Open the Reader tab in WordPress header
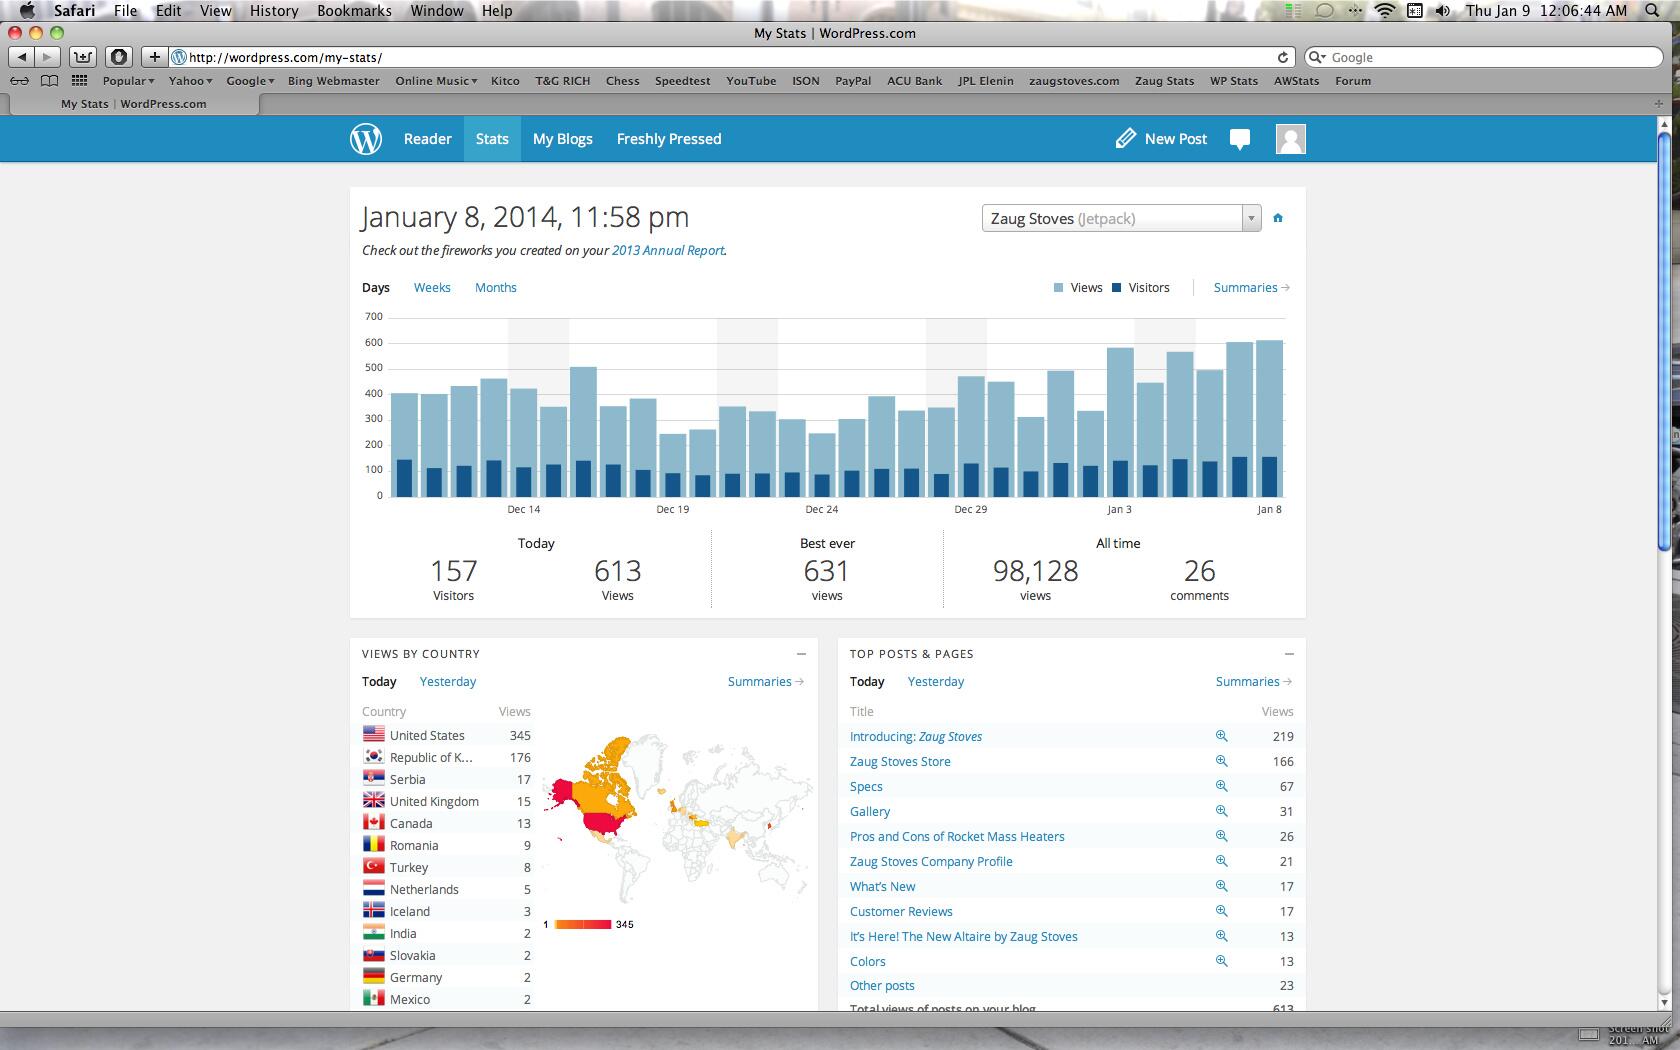 tap(428, 139)
